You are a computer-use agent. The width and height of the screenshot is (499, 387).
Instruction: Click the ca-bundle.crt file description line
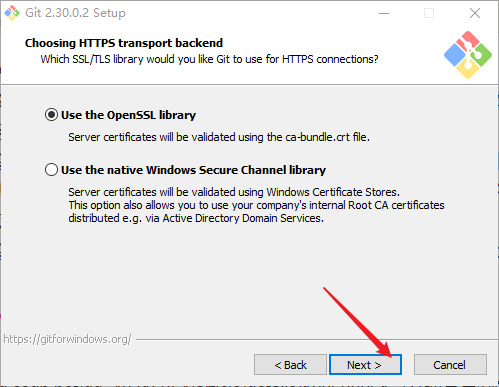[x=219, y=137]
